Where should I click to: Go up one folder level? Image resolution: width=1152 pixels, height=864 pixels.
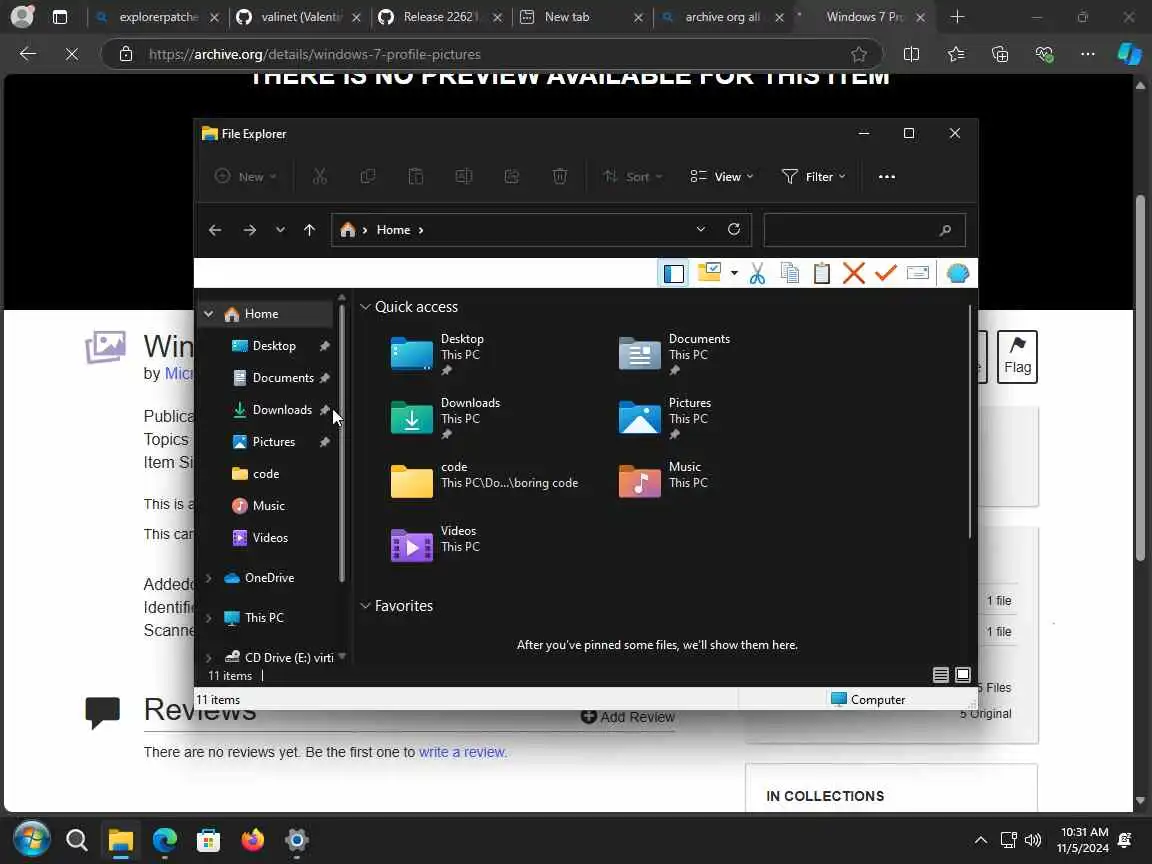tap(309, 230)
